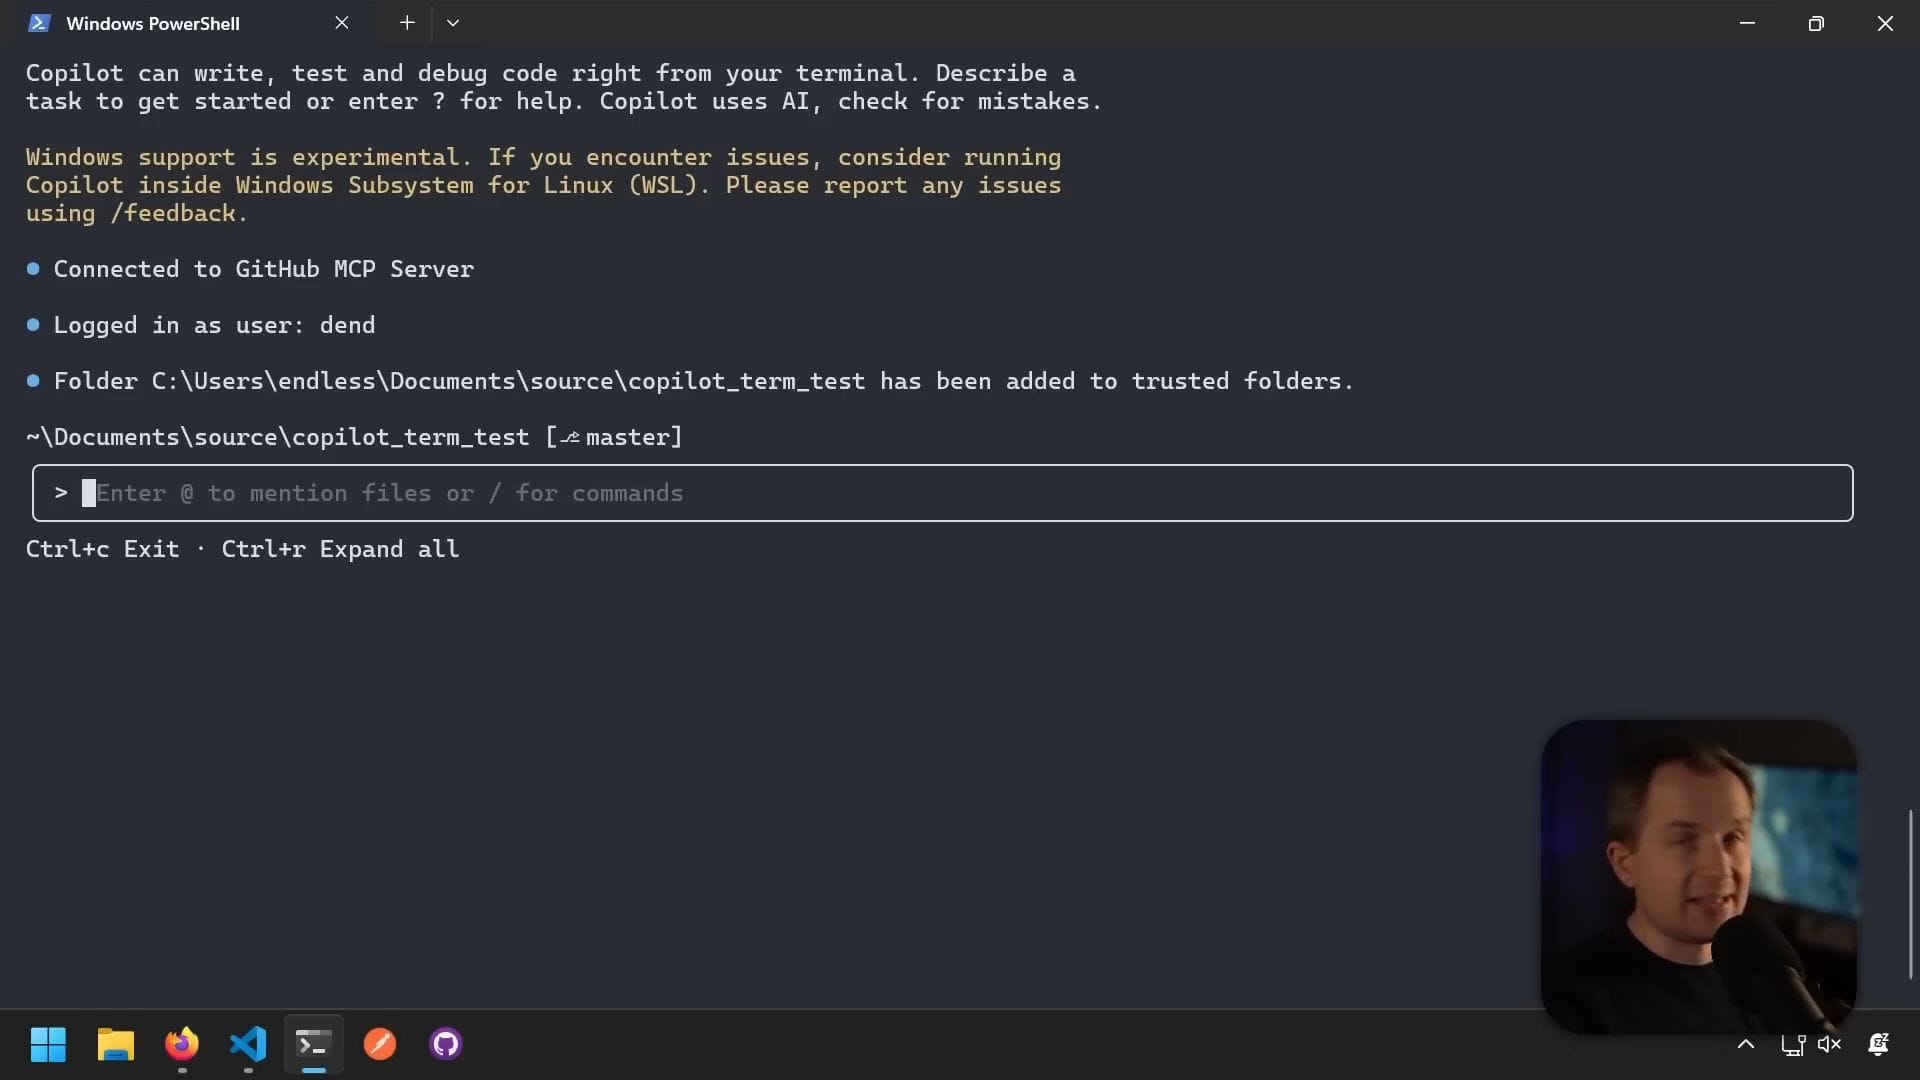This screenshot has width=1920, height=1080.
Task: Open the orange Postman-style app icon
Action: point(380,1044)
